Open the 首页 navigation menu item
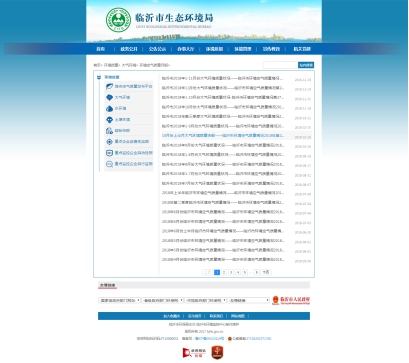 [101, 49]
